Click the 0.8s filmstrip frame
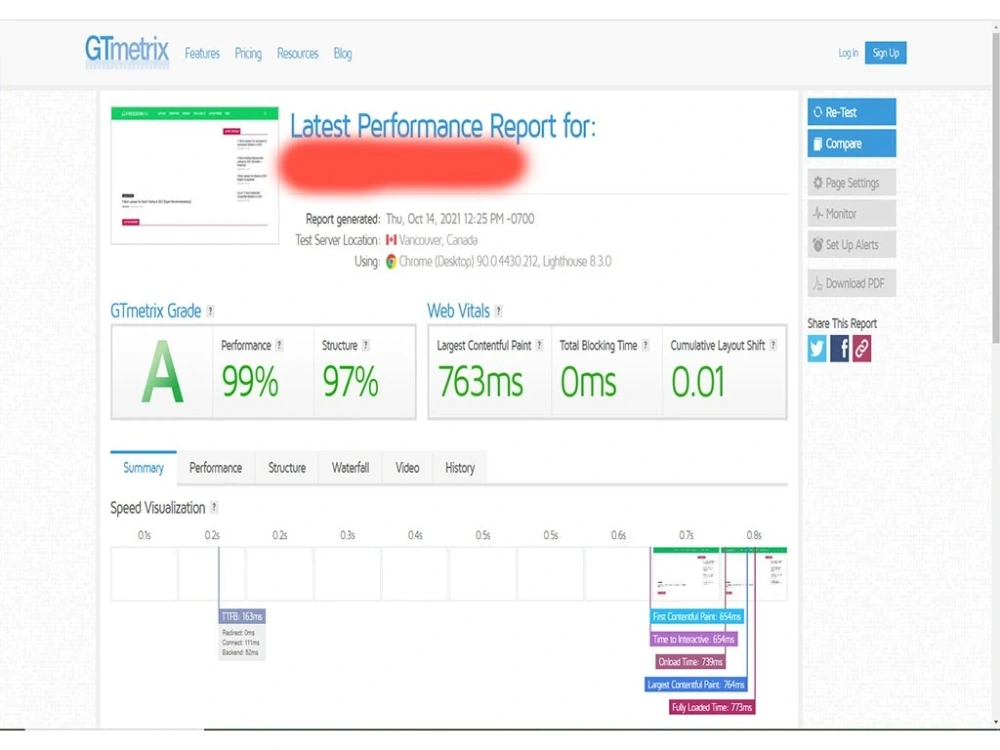This screenshot has width=1000, height=750. click(754, 574)
